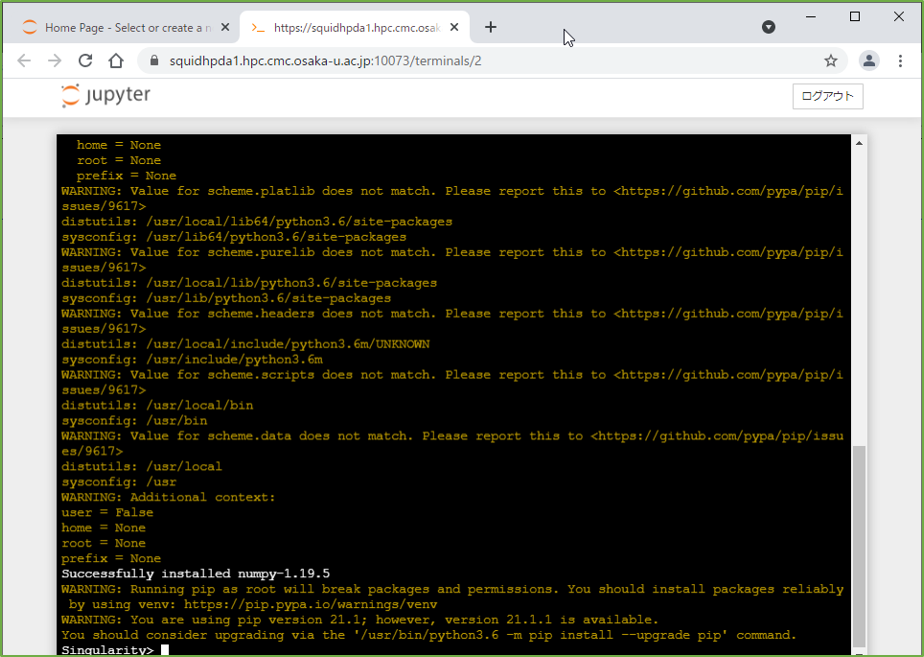The image size is (924, 657).
Task: Click the terminal scrollbar up arrow
Action: [859, 144]
